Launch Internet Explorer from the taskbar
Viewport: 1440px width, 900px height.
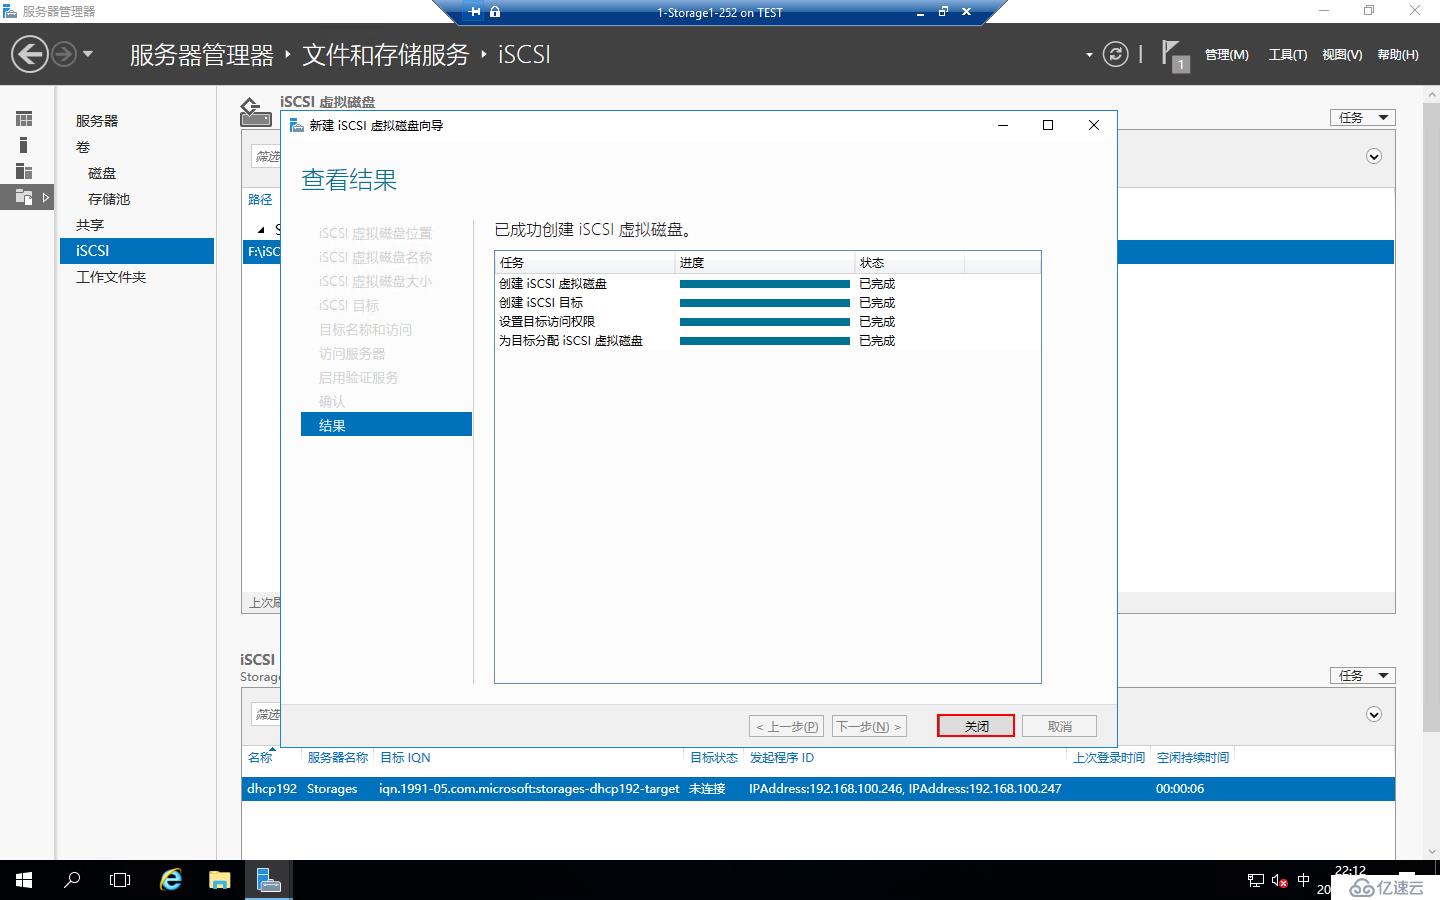coord(171,880)
